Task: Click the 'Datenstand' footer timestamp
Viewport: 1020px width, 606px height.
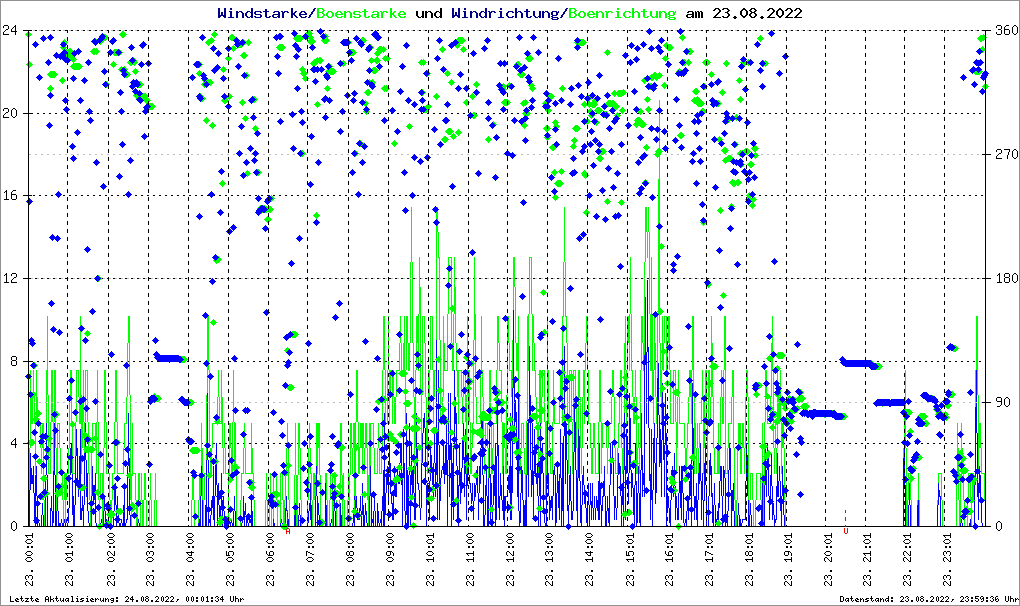Action: coord(928,599)
